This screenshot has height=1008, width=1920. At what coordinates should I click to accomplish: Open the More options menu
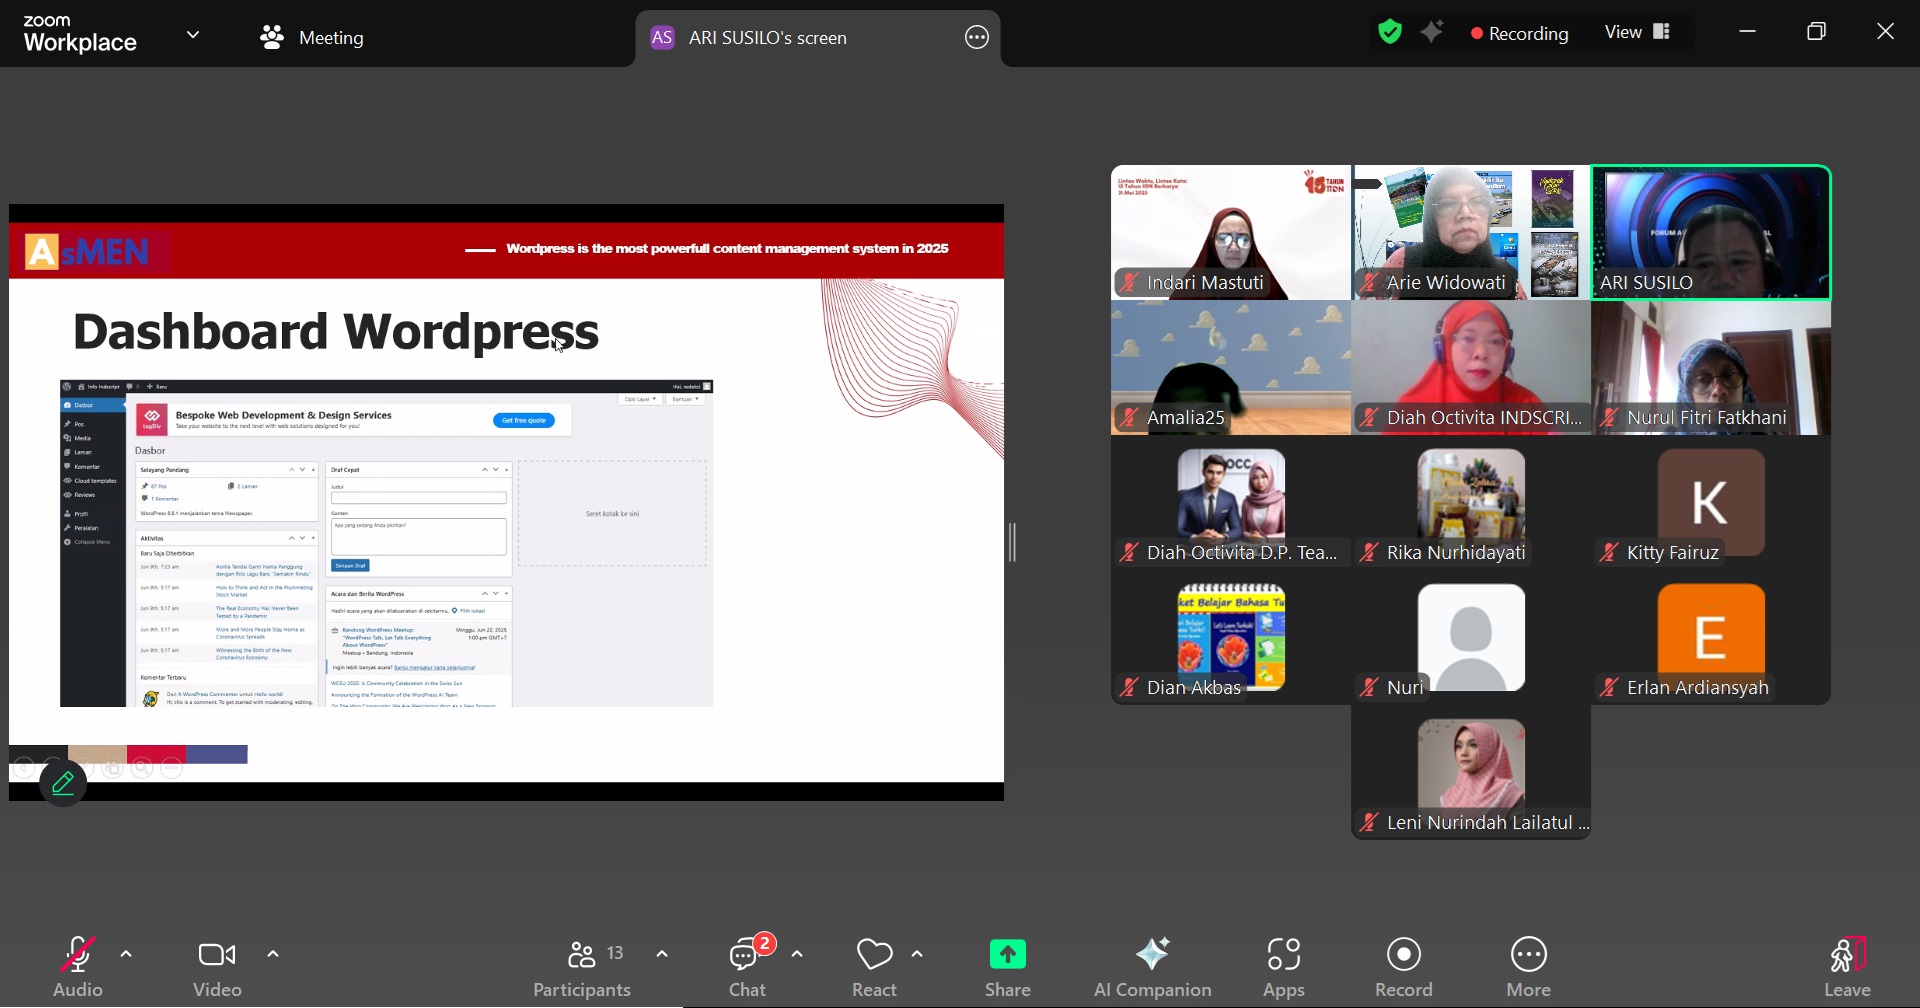coord(1529,967)
